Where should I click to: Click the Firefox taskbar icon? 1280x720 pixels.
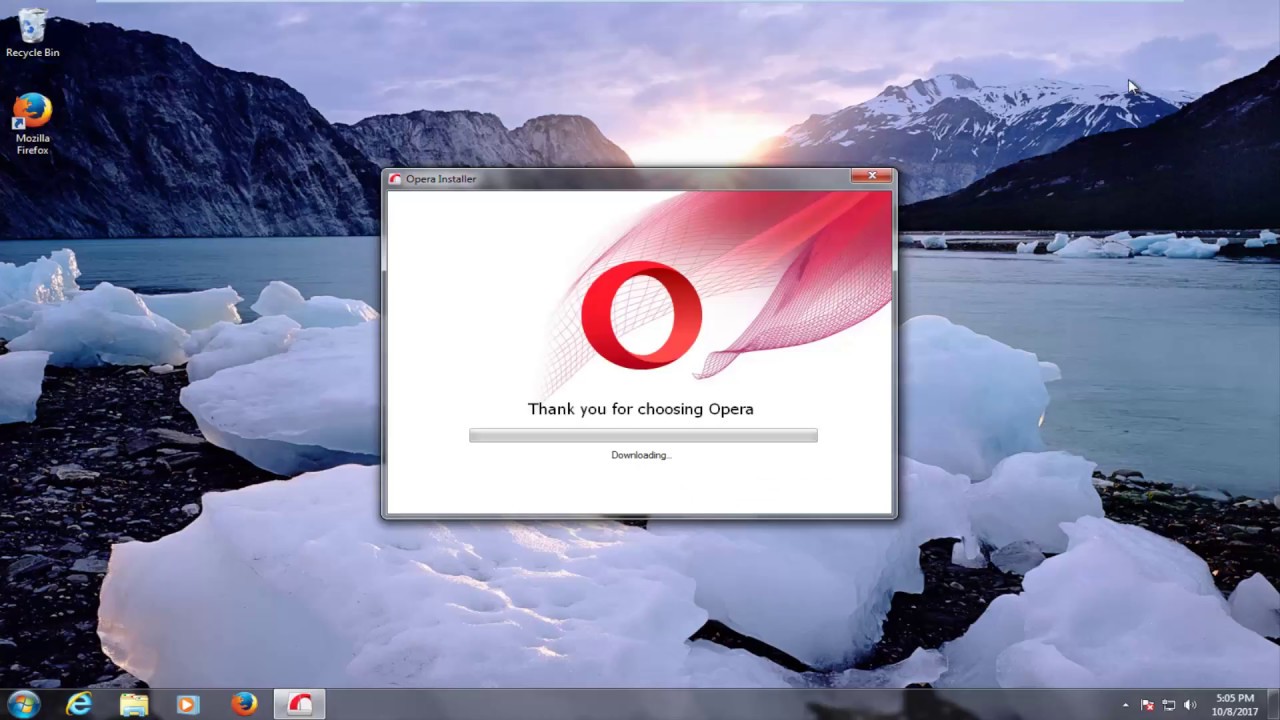pyautogui.click(x=243, y=704)
